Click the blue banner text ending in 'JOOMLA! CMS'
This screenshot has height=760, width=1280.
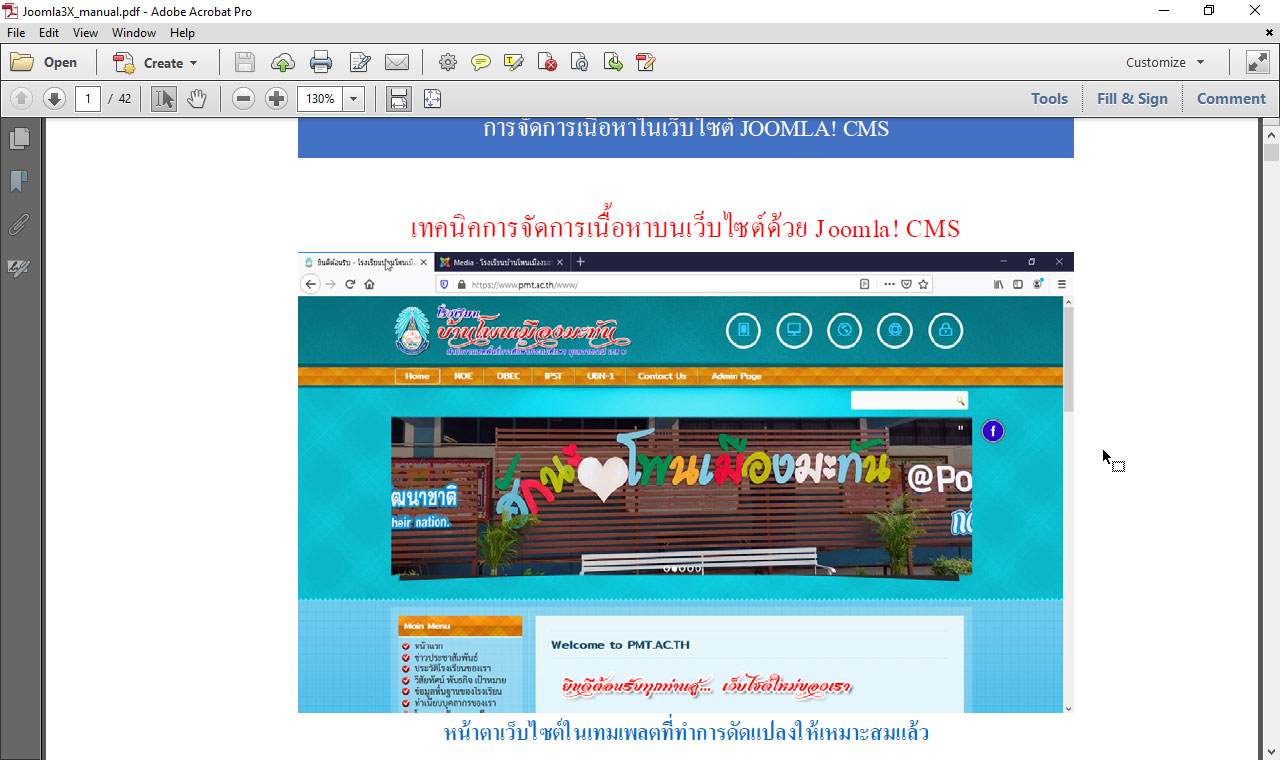tap(686, 130)
